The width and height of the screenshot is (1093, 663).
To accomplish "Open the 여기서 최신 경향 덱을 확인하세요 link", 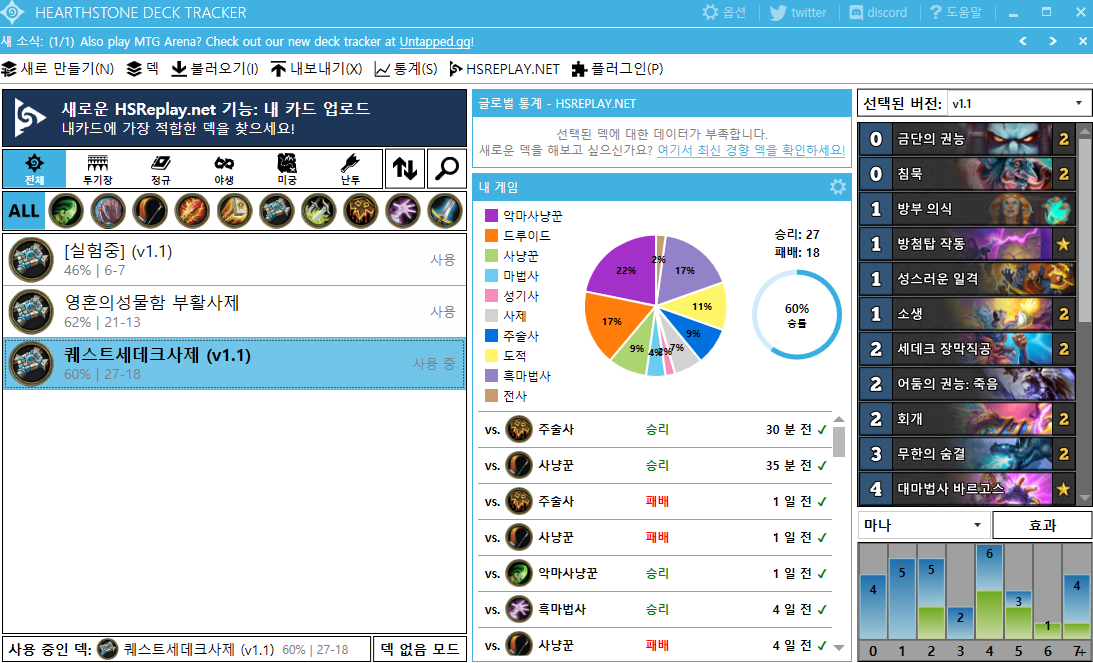I will [751, 150].
